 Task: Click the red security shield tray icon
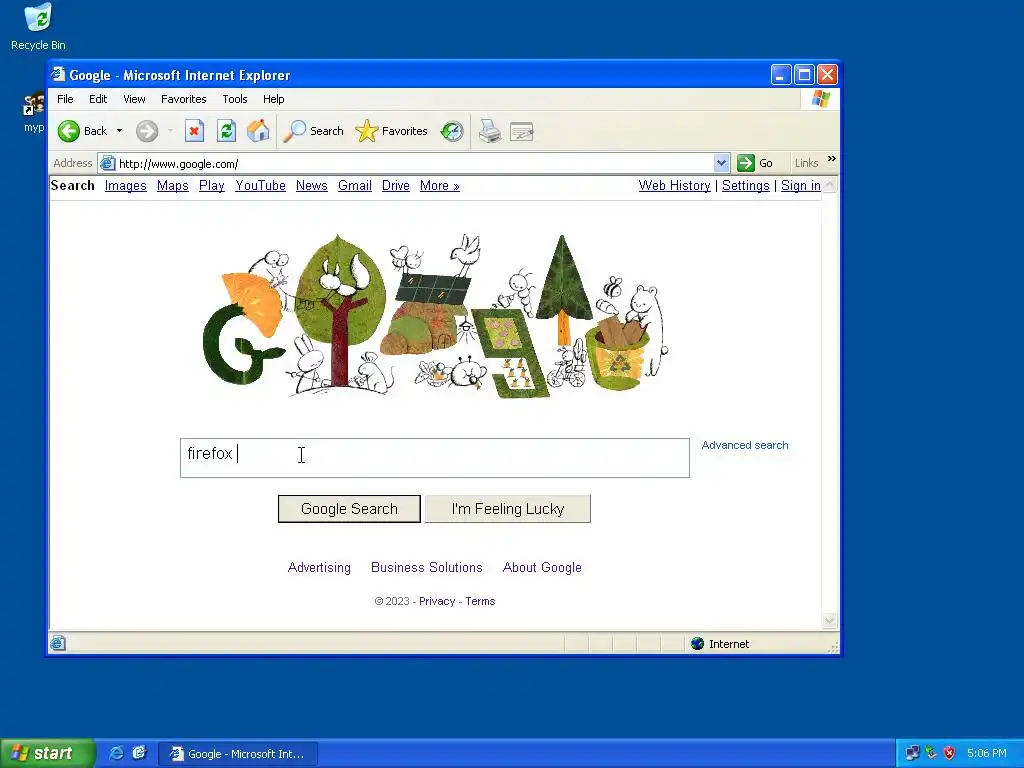[x=949, y=753]
